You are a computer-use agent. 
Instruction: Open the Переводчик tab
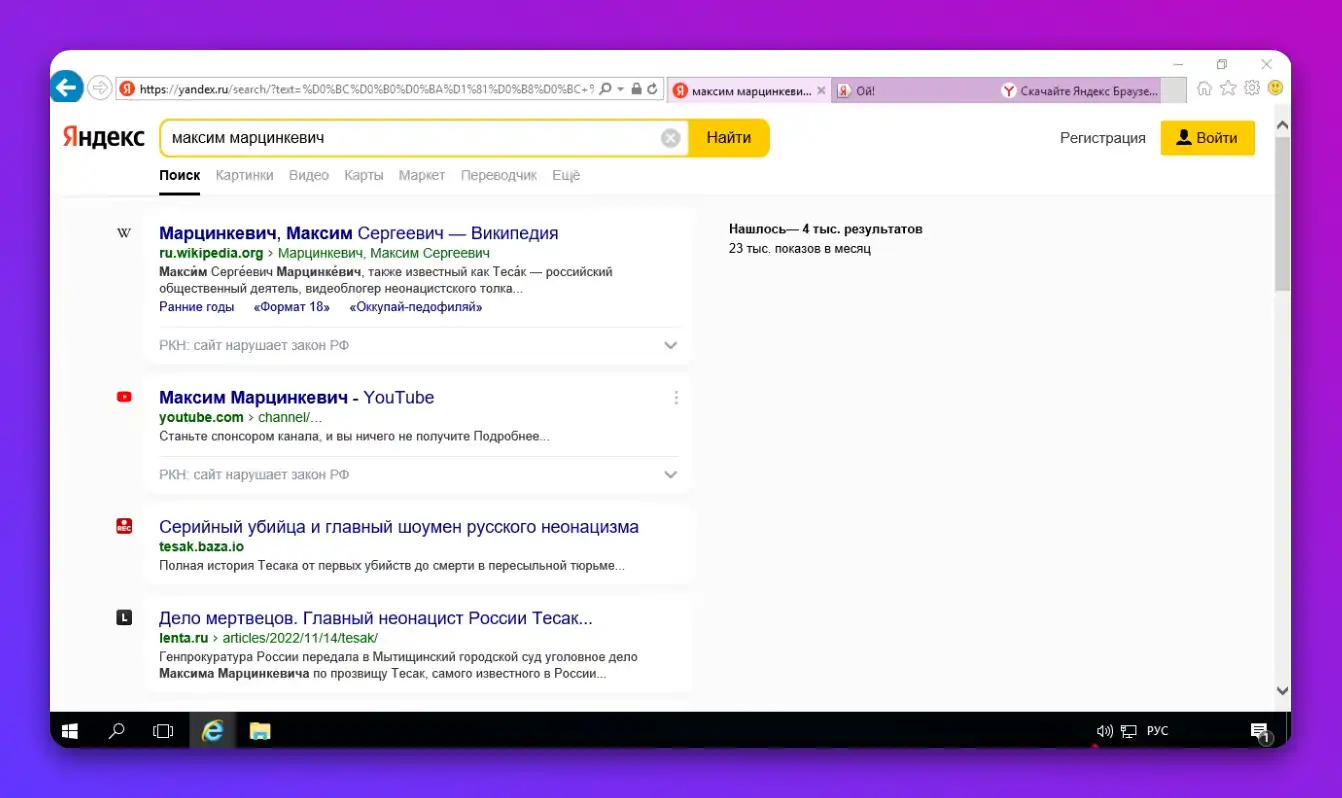499,175
